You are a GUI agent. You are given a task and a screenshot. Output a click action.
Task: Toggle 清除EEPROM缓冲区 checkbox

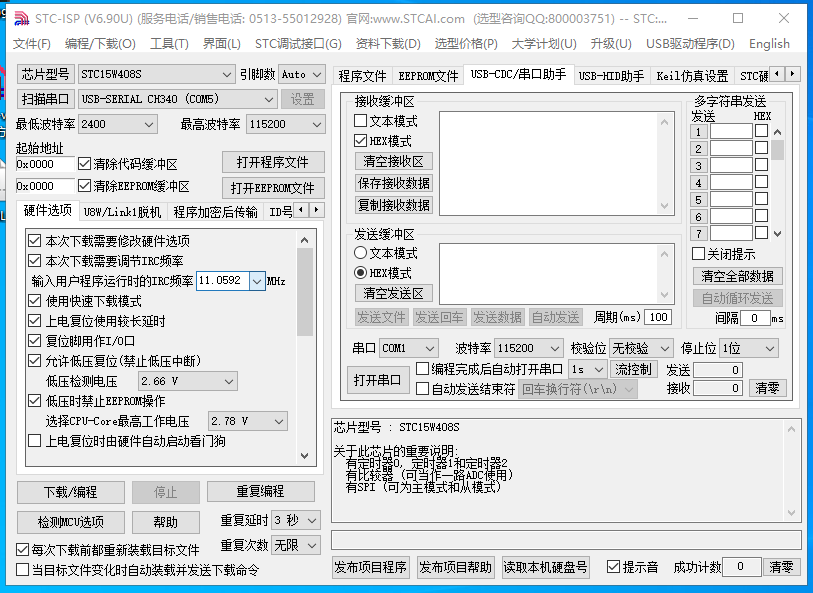pos(85,186)
